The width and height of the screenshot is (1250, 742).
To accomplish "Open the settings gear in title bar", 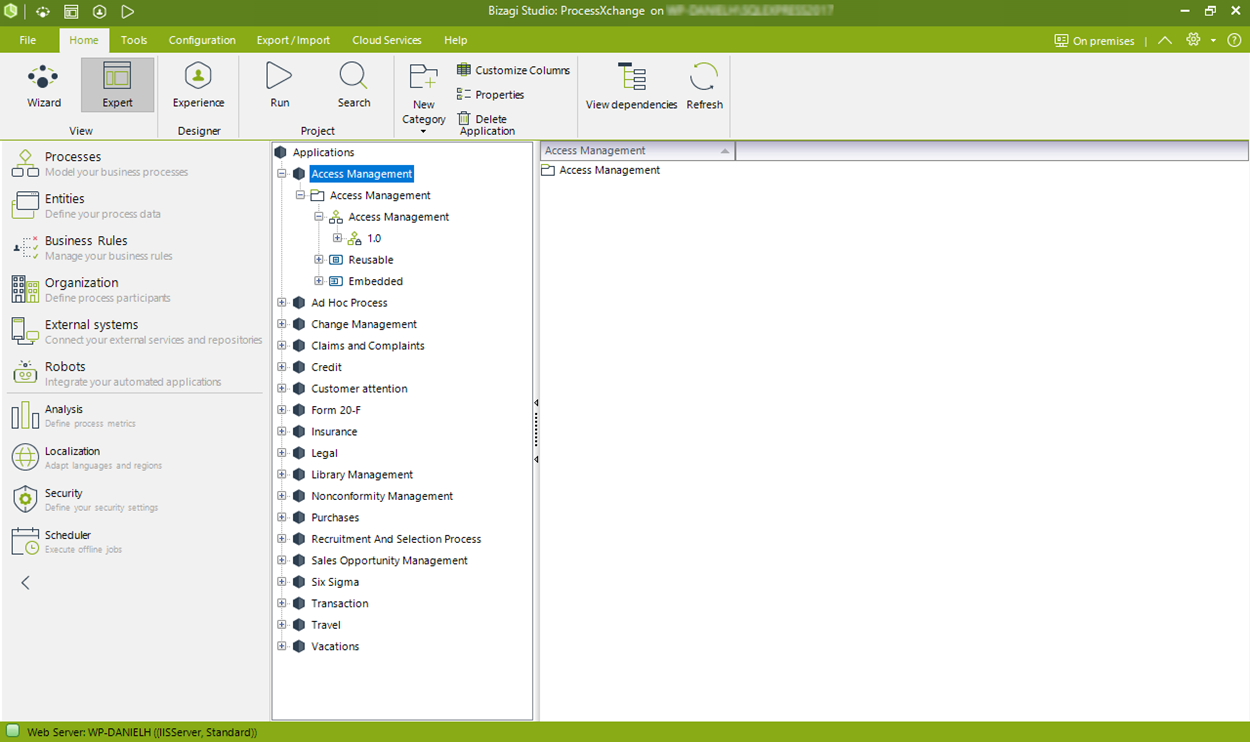I will point(1193,40).
